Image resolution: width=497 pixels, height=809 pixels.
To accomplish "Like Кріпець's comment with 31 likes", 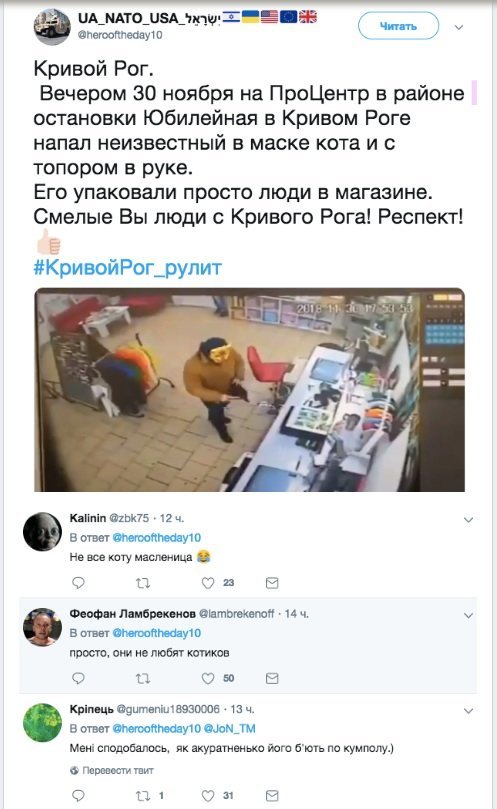I will coord(207,796).
